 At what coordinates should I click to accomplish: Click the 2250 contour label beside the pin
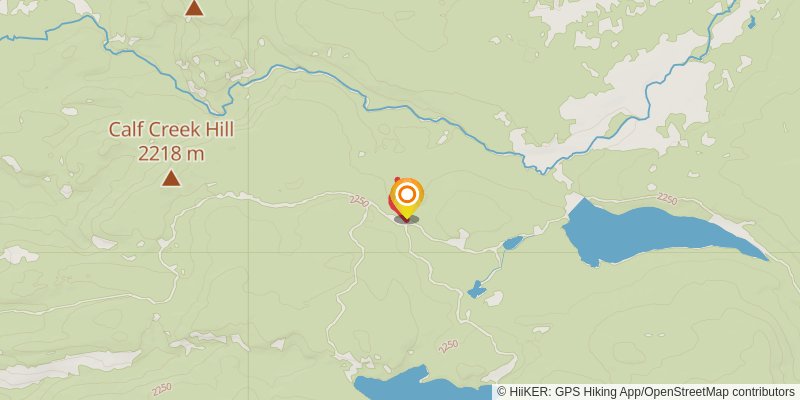point(359,201)
